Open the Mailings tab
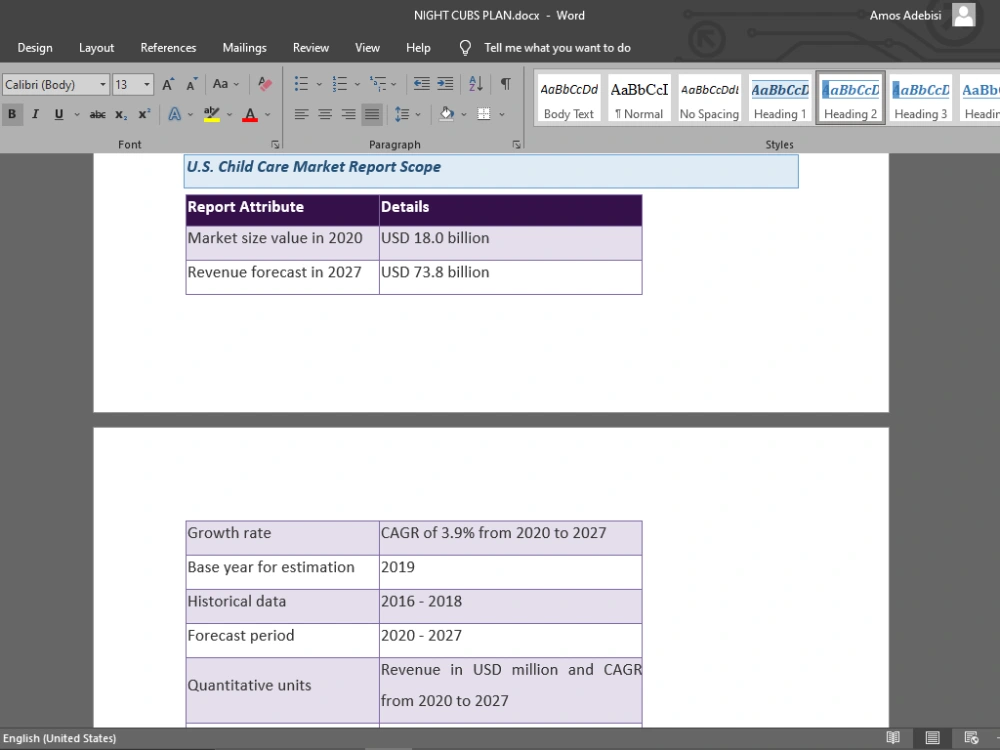The height and width of the screenshot is (750, 1000). (244, 48)
